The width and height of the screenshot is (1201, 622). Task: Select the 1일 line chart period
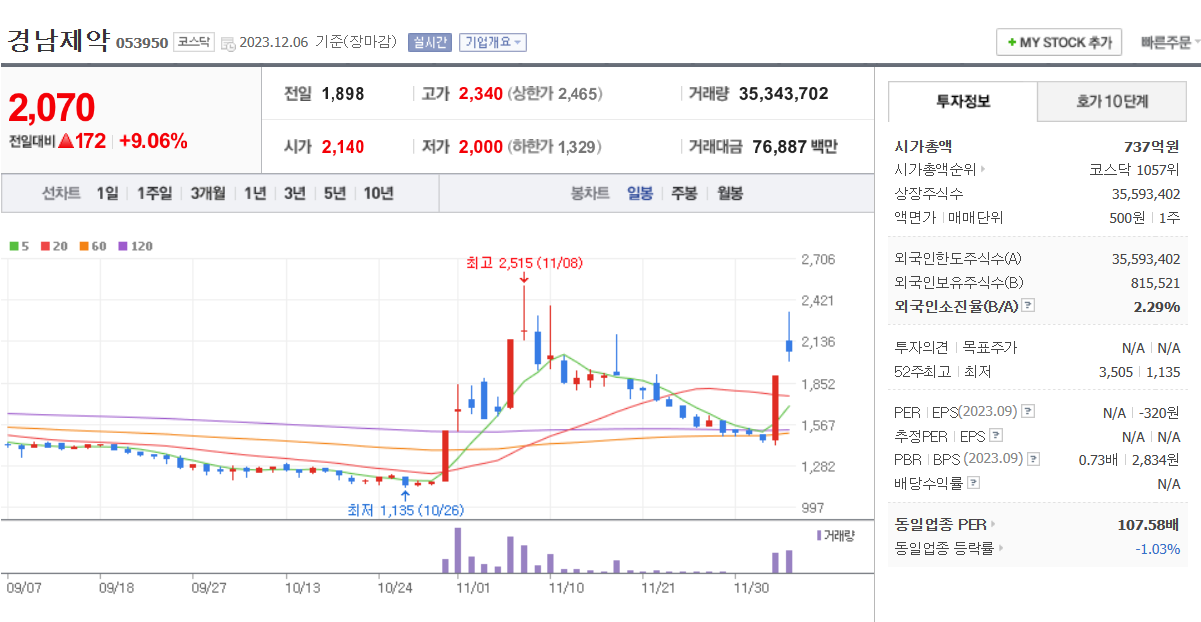click(x=107, y=194)
